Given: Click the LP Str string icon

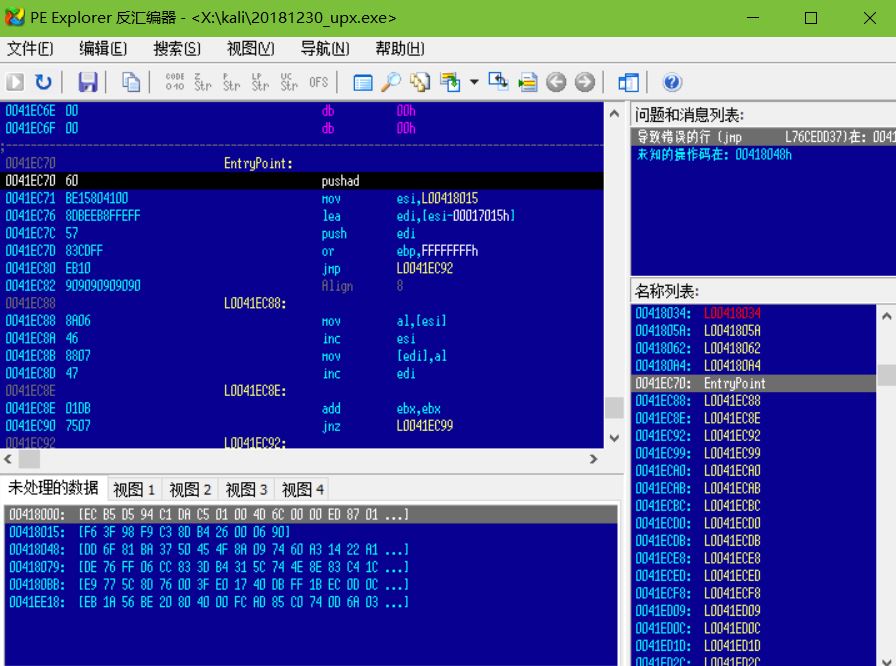Looking at the screenshot, I should (260, 82).
